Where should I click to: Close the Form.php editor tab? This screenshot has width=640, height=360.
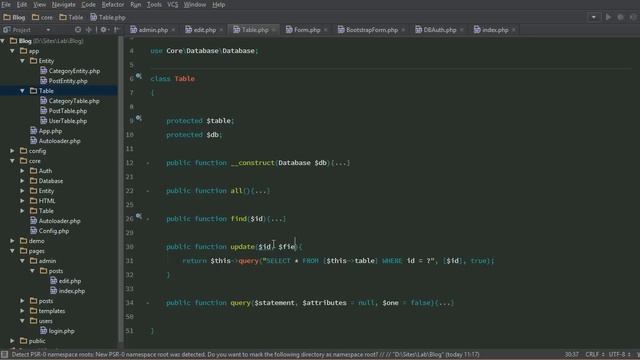[325, 30]
